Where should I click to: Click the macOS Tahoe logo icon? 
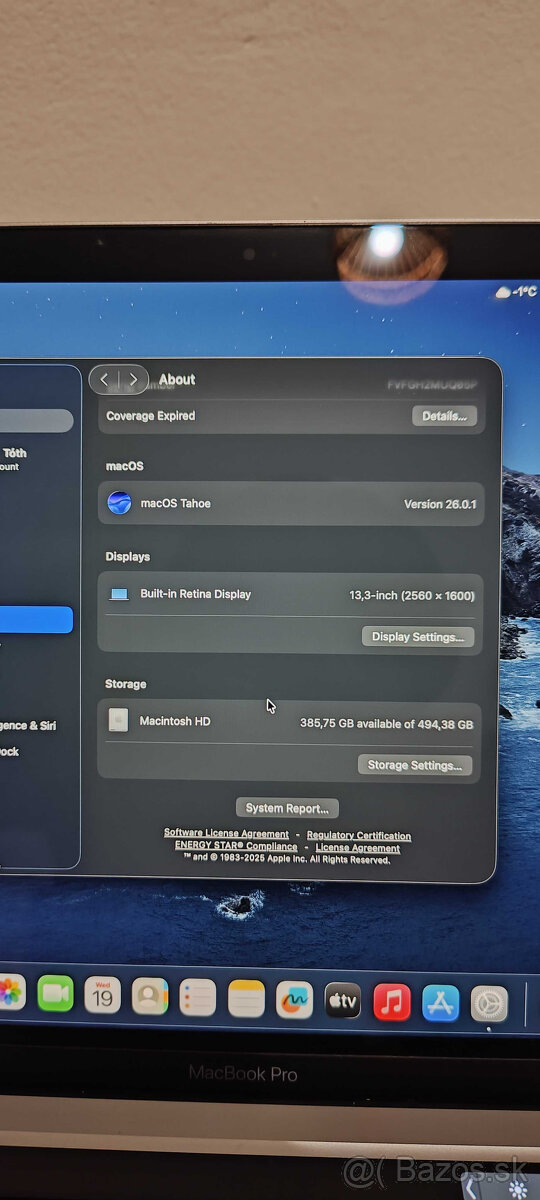point(119,503)
